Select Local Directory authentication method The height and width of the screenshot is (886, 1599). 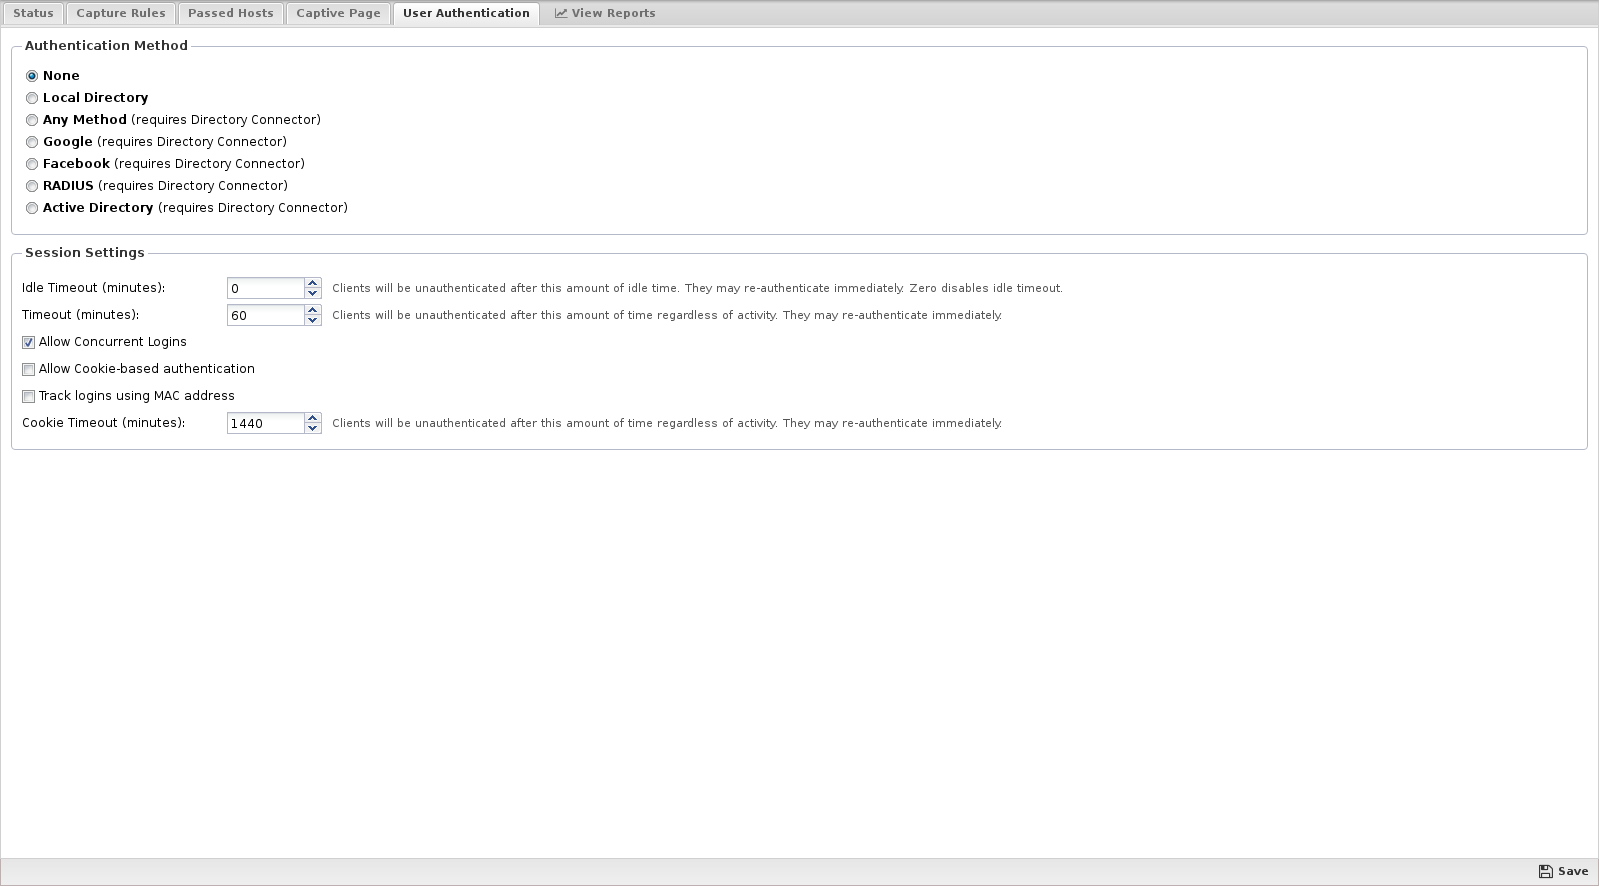click(32, 98)
